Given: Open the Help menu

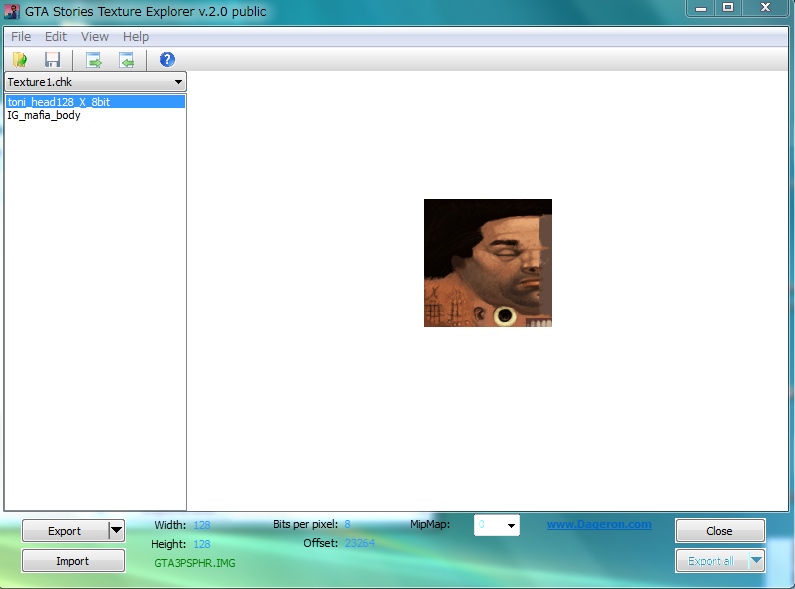Looking at the screenshot, I should (136, 36).
